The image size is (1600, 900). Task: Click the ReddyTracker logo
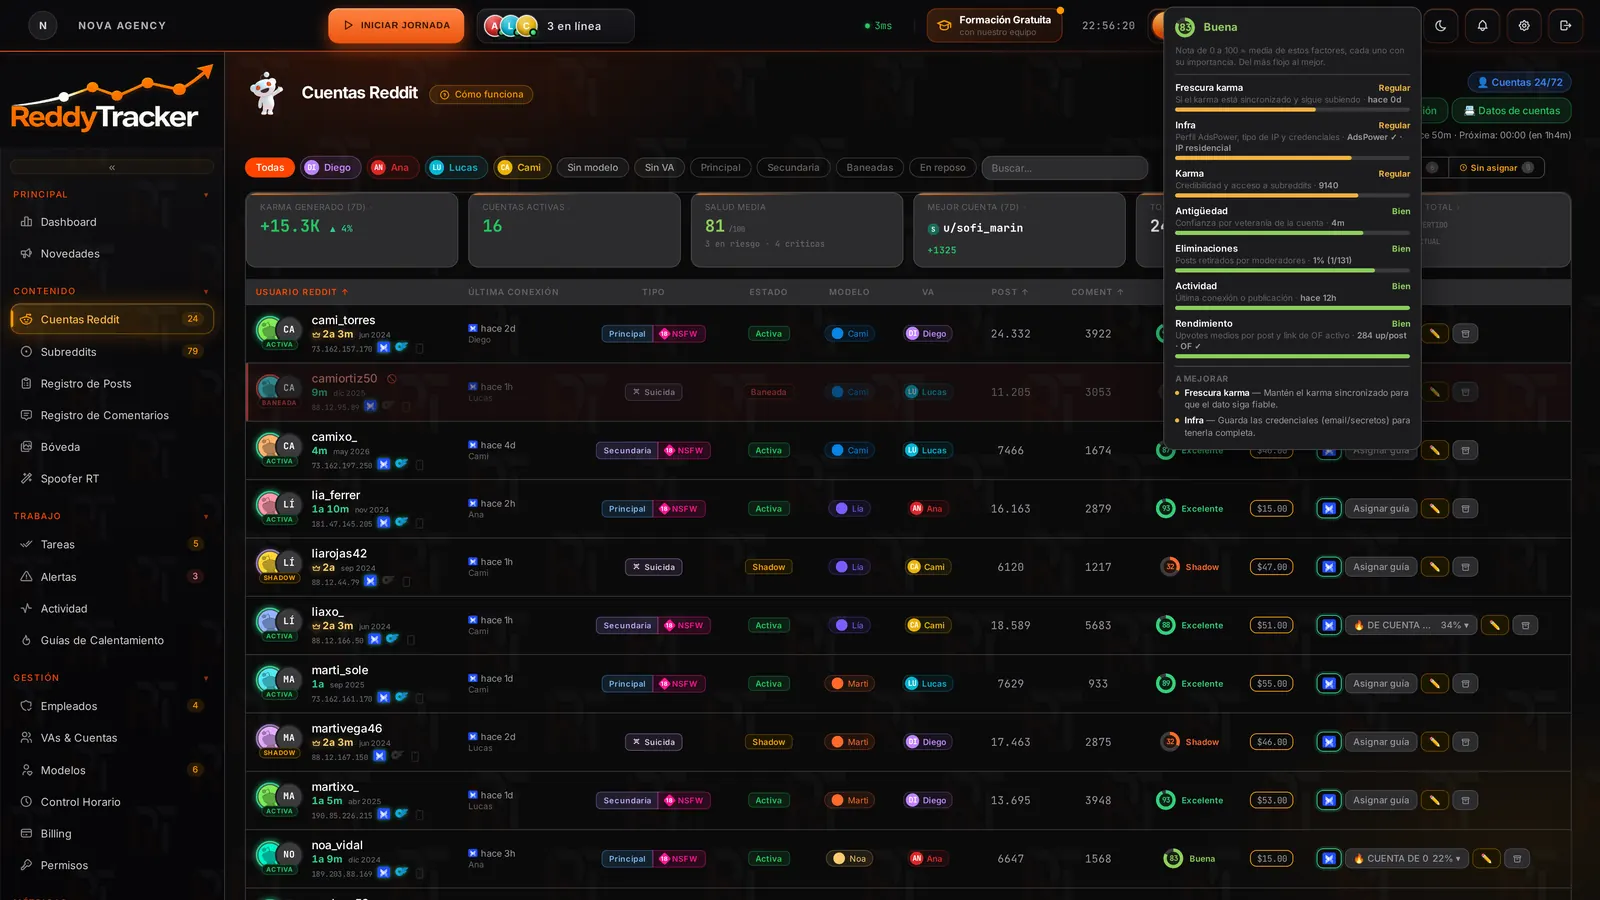[x=112, y=100]
